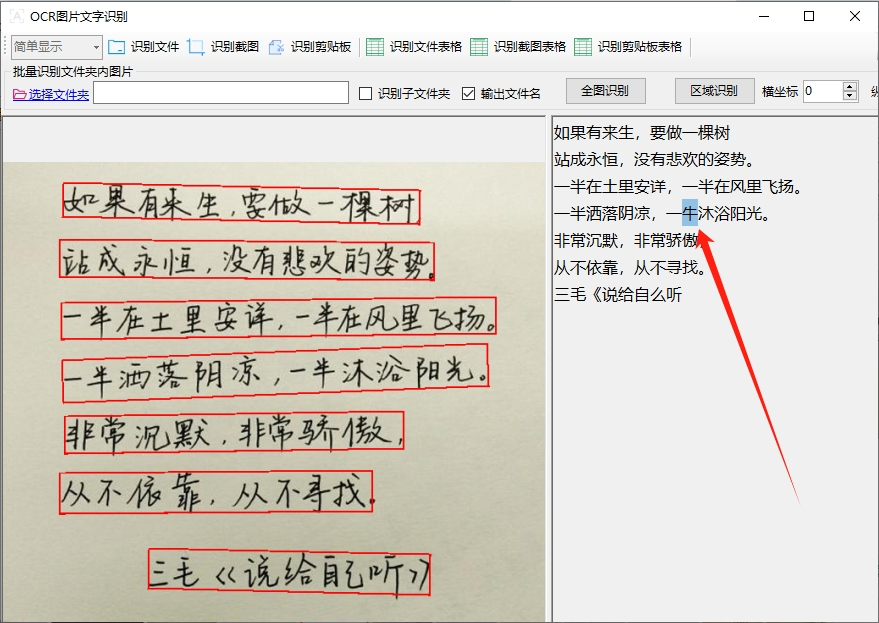This screenshot has width=879, height=623.
Task: Set the 横坐标 value field
Action: [820, 91]
